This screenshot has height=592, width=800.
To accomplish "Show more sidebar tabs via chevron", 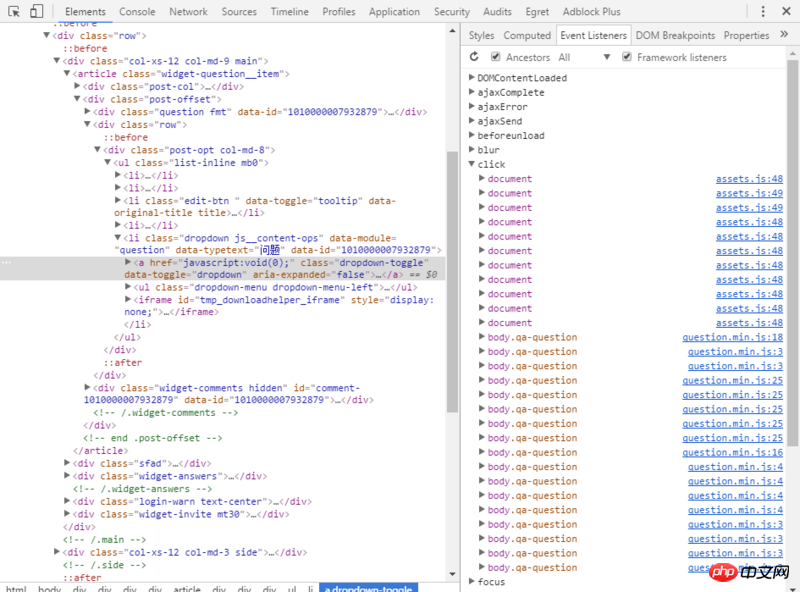I will [x=784, y=35].
